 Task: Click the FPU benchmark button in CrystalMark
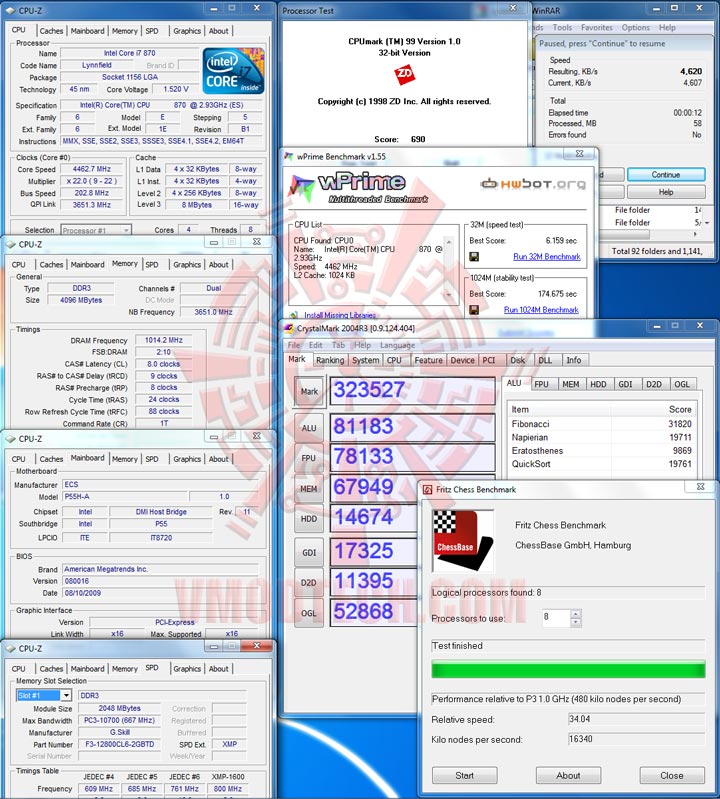point(309,458)
